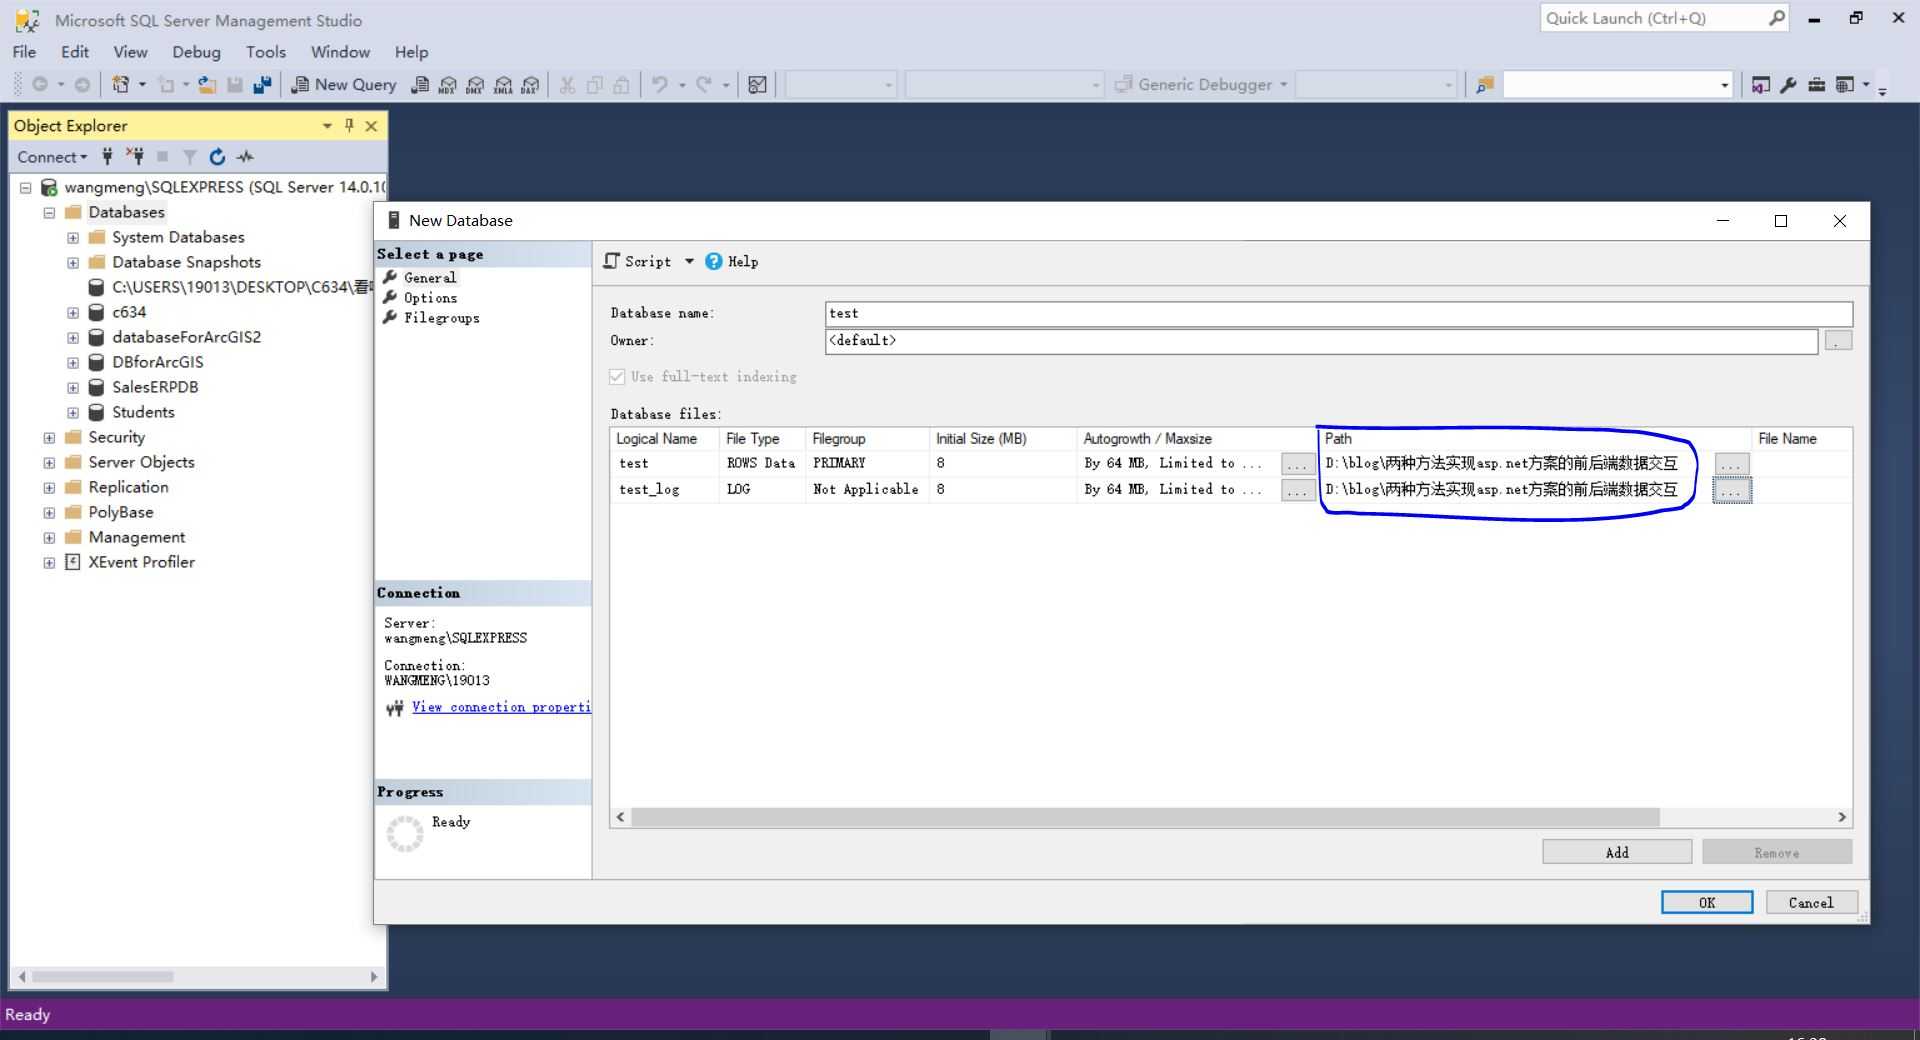Click the Quick Launch search field
Image resolution: width=1920 pixels, height=1040 pixels.
coord(1653,18)
